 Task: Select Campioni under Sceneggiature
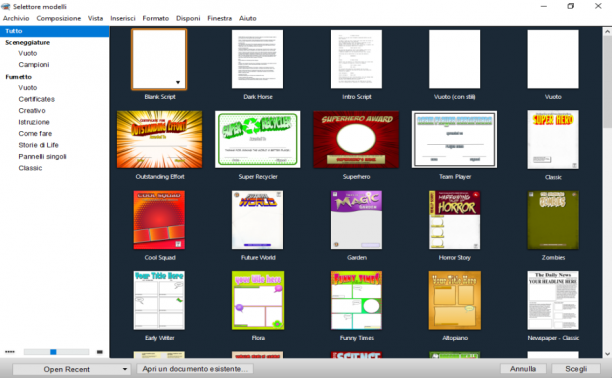point(34,64)
